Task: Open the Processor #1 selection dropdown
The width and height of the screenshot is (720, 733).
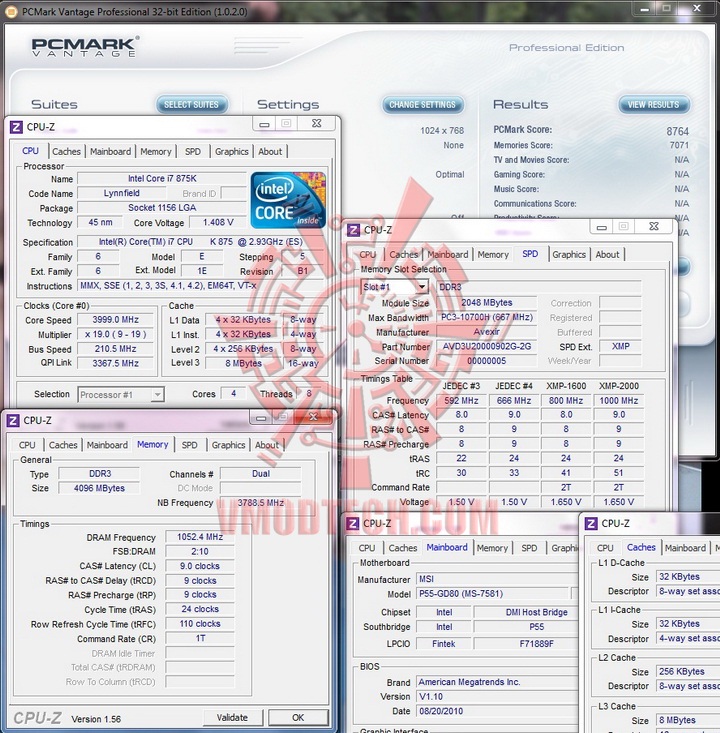Action: click(x=158, y=395)
